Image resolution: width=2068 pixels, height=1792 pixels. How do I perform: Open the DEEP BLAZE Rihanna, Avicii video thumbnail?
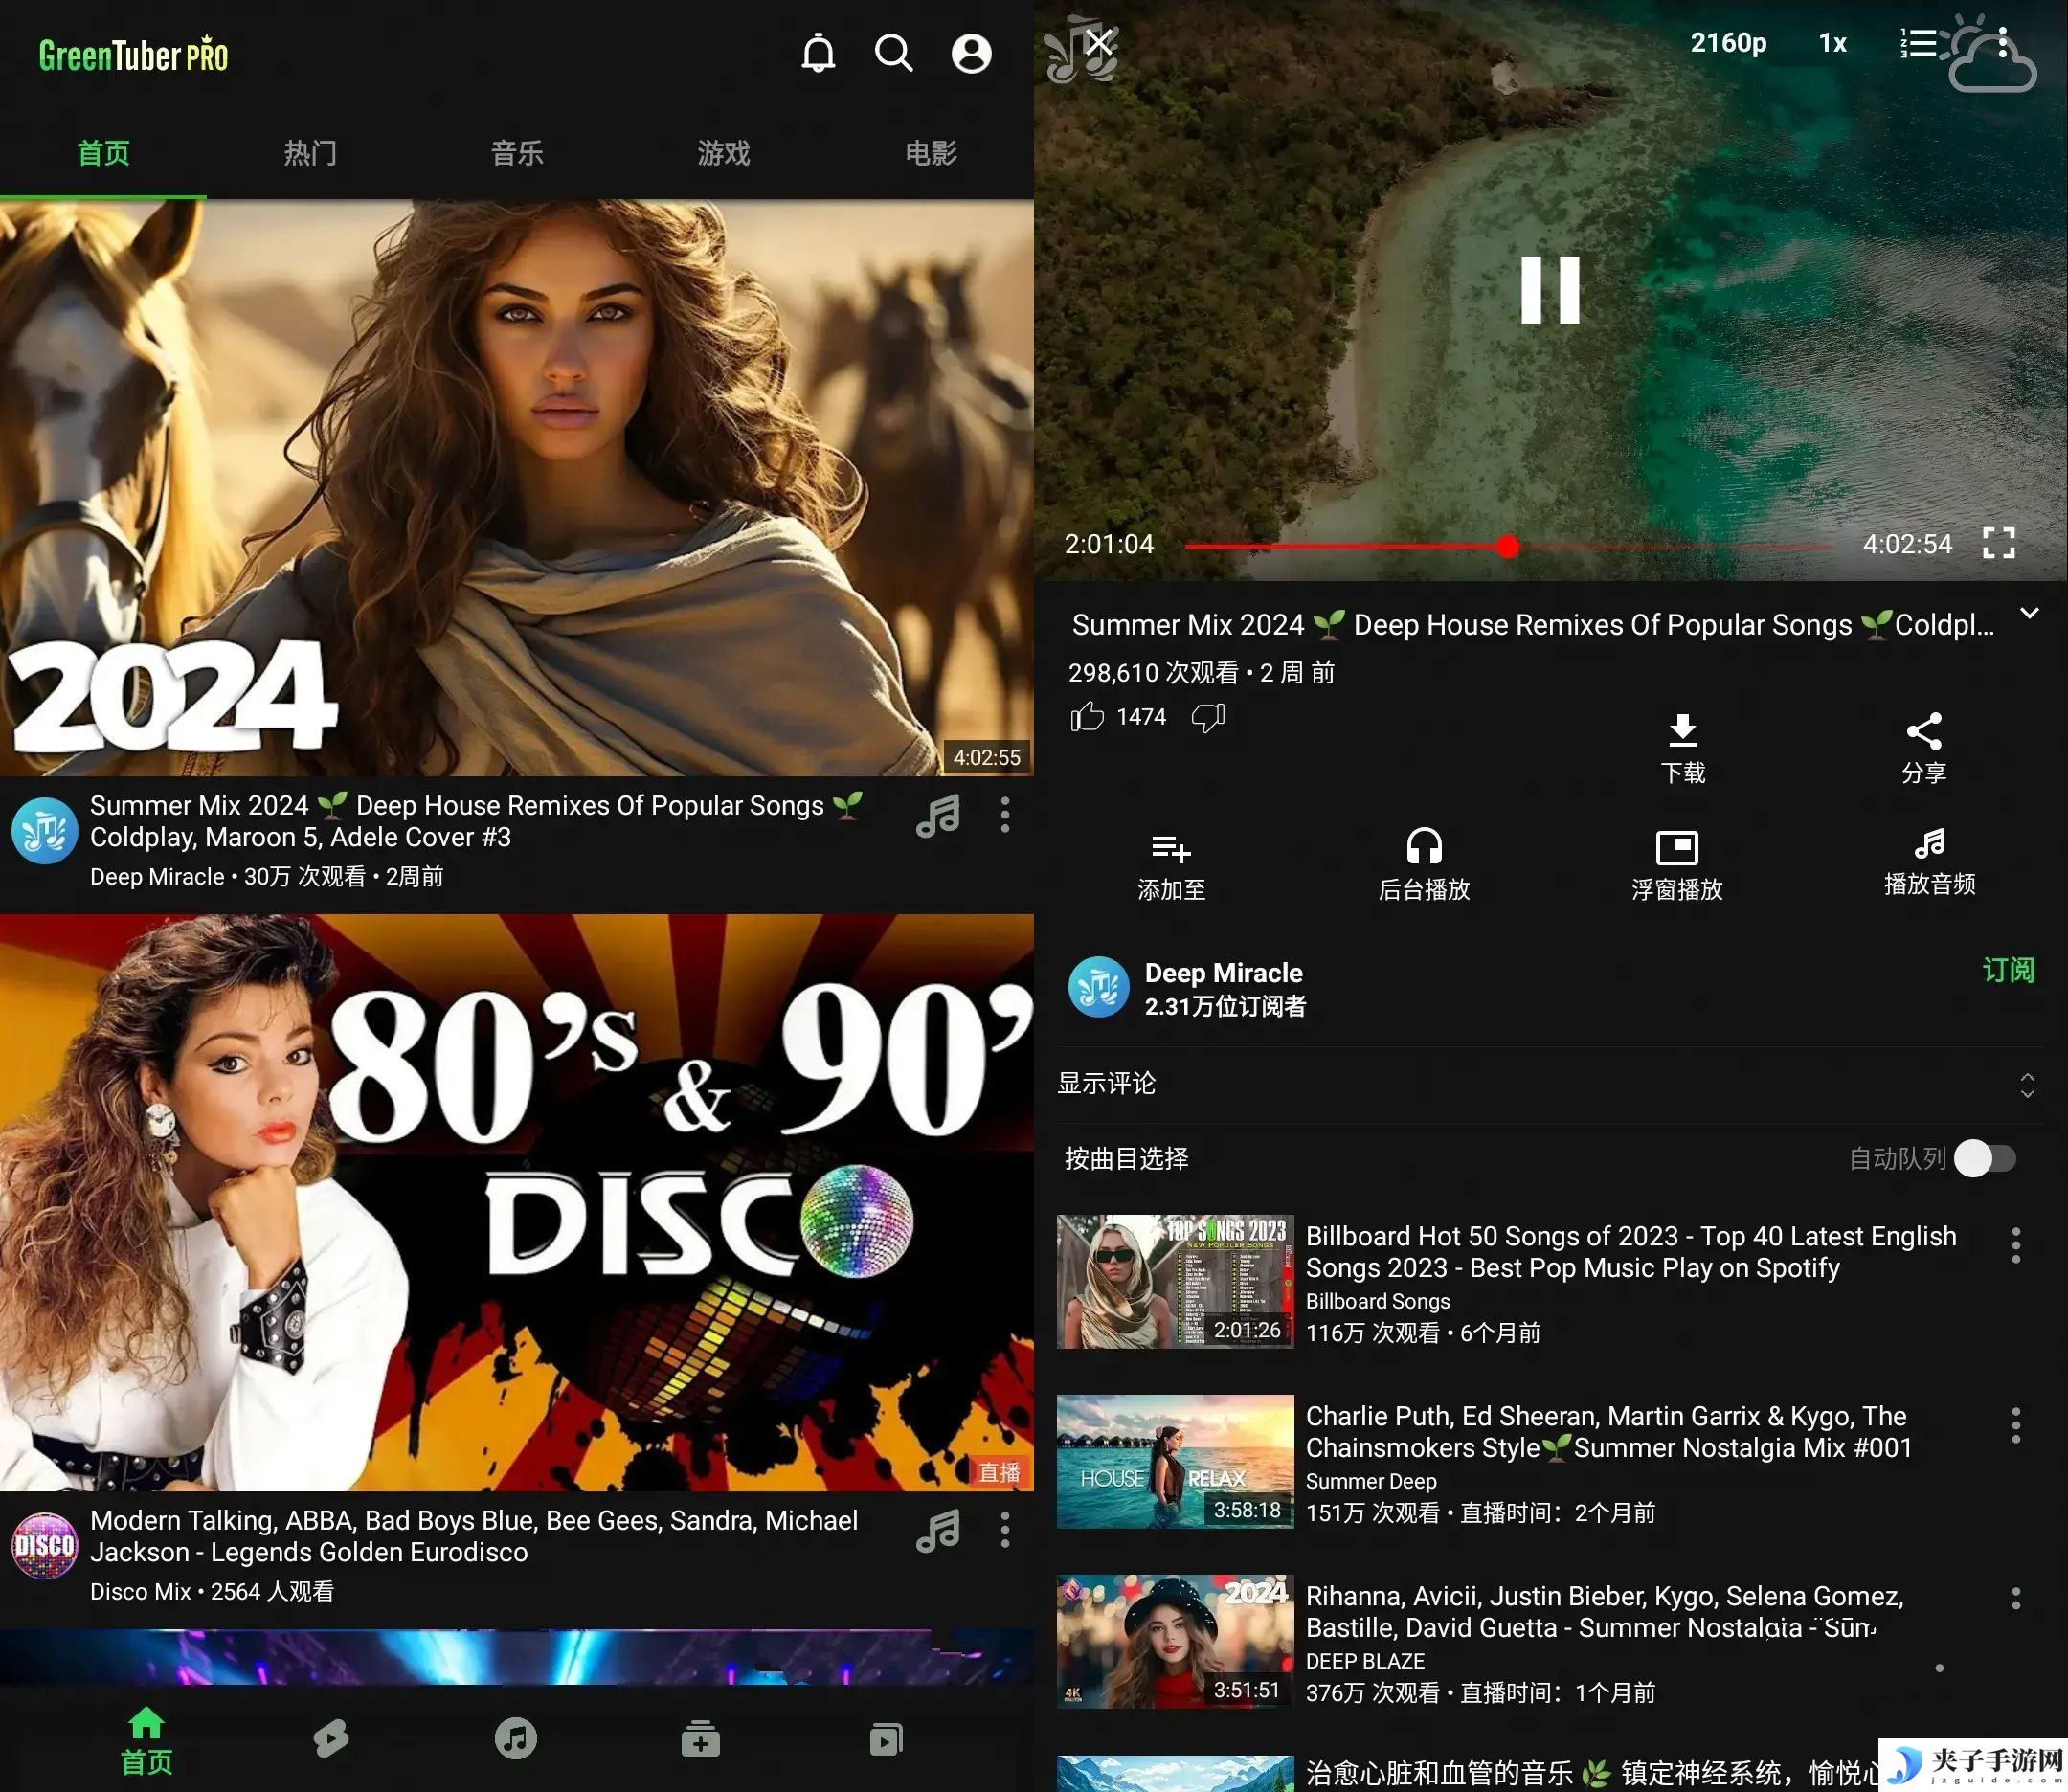coord(1175,1642)
